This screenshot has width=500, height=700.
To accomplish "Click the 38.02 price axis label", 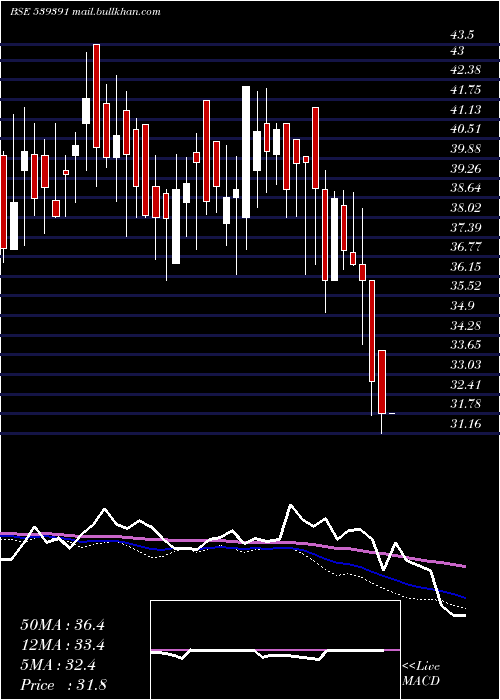I will tap(465, 208).
